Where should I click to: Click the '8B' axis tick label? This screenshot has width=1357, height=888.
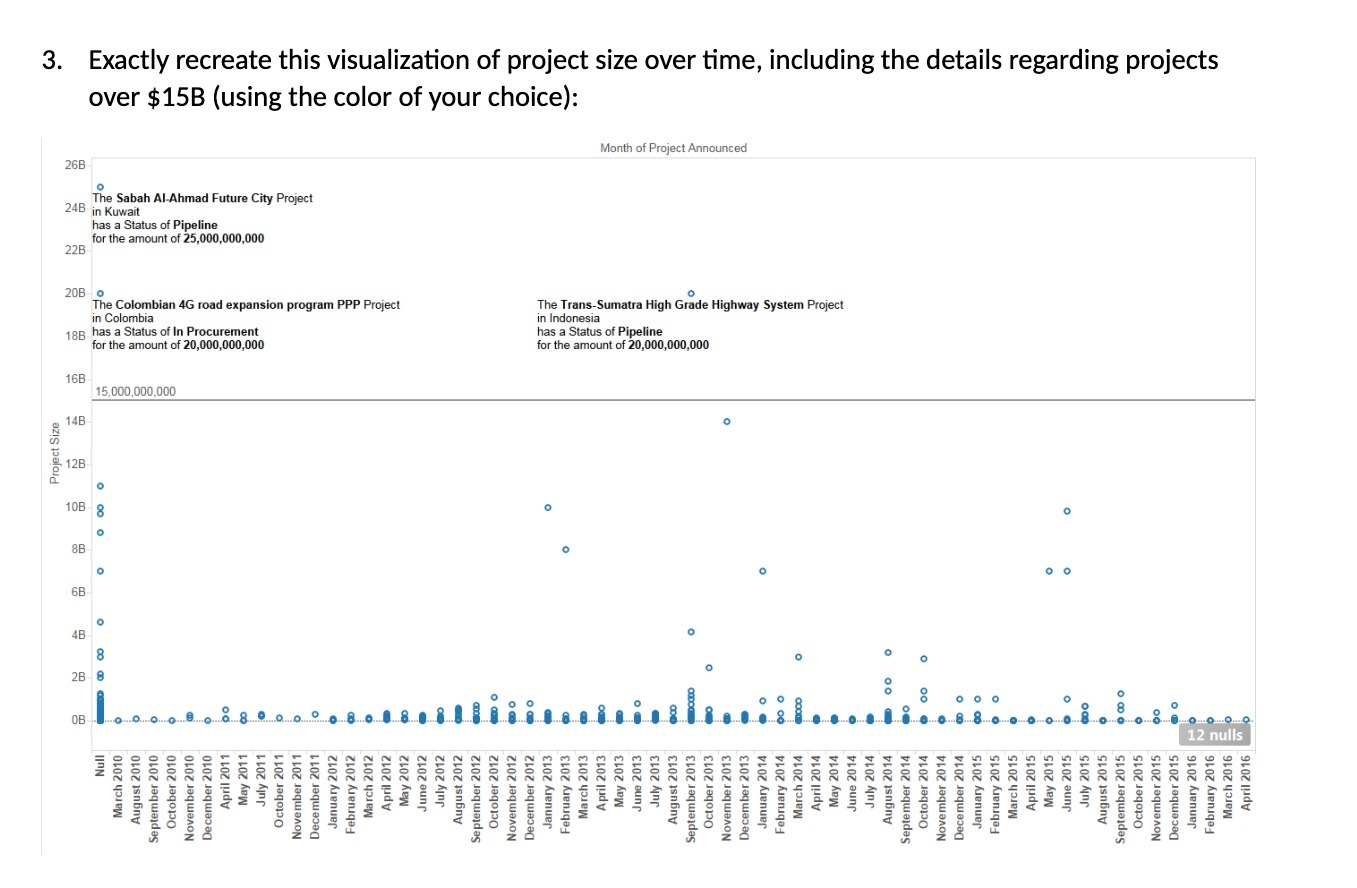79,549
